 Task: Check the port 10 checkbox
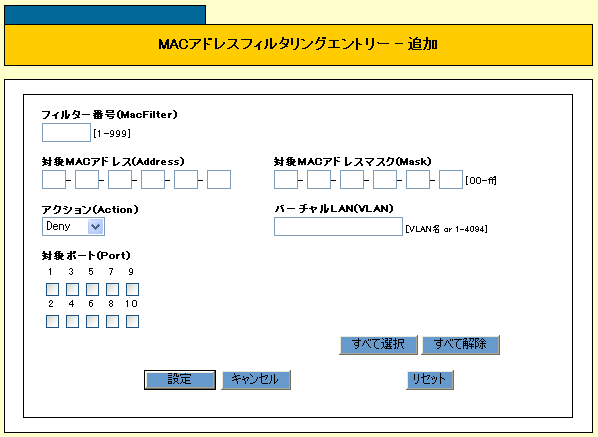[x=132, y=321]
